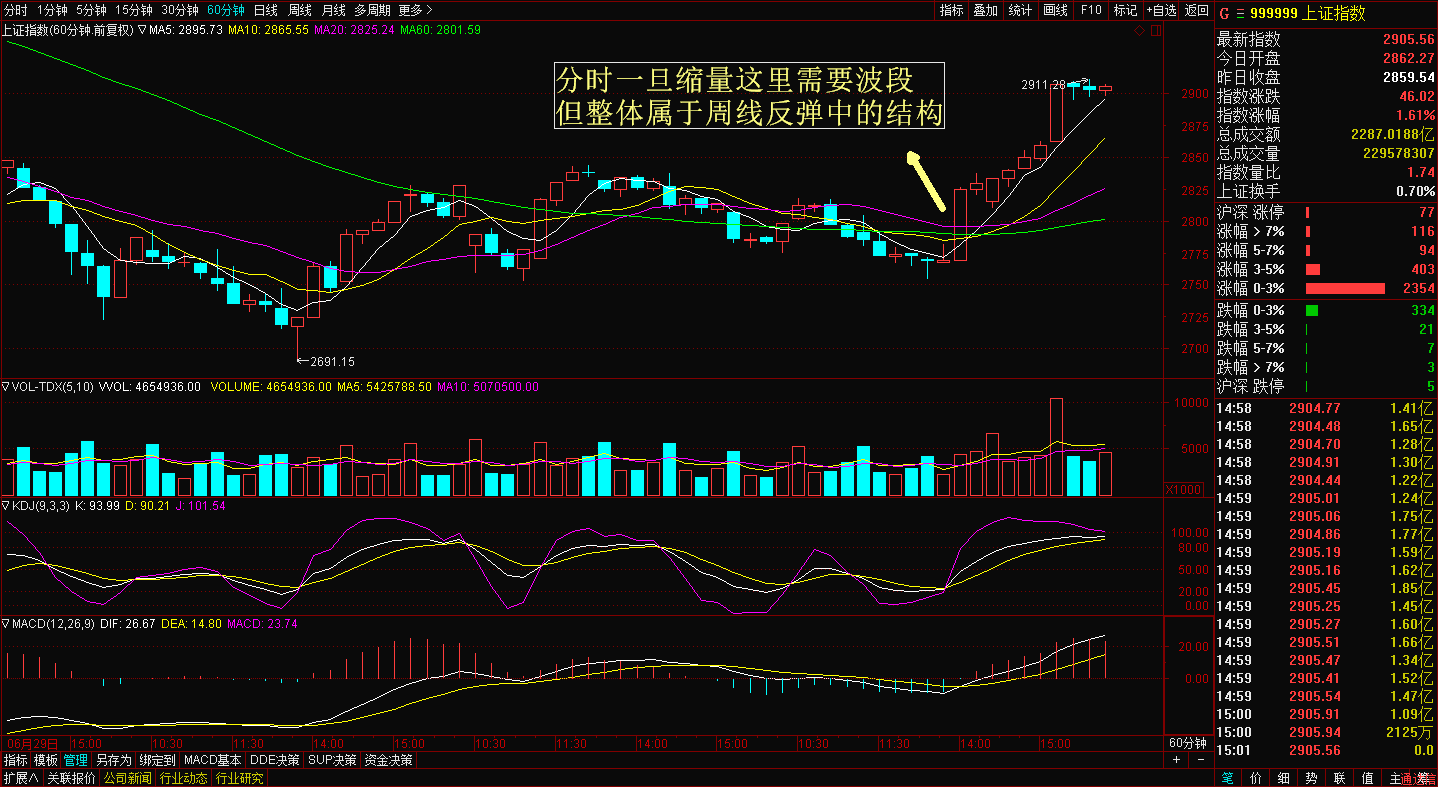Select the 主 main tab
1438x787 pixels.
[1395, 778]
